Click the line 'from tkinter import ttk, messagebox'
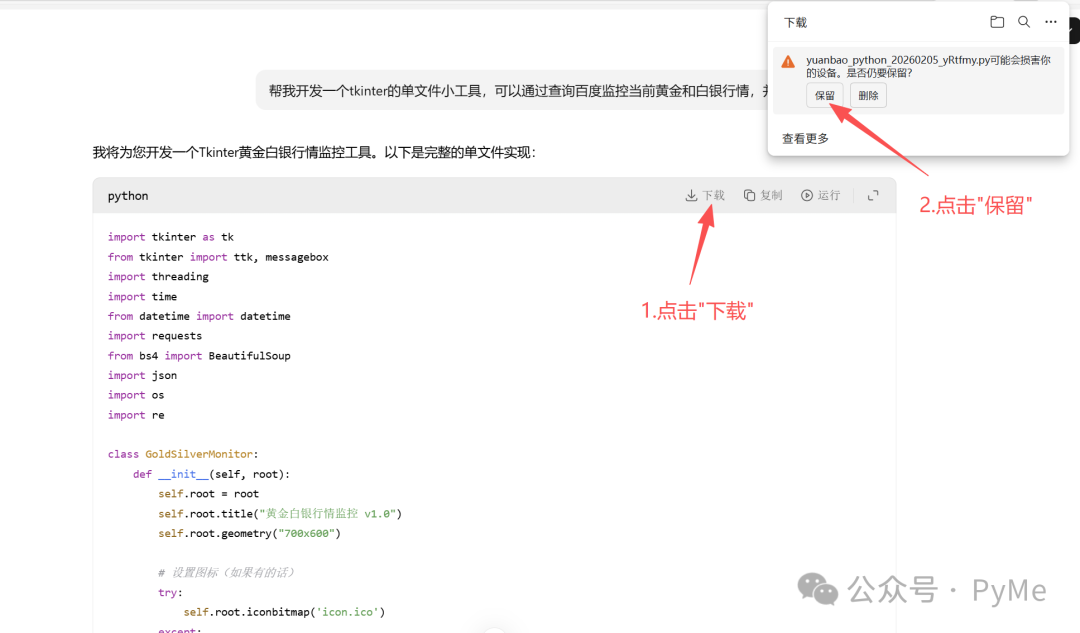Viewport: 1080px width, 633px height. pyautogui.click(x=218, y=257)
